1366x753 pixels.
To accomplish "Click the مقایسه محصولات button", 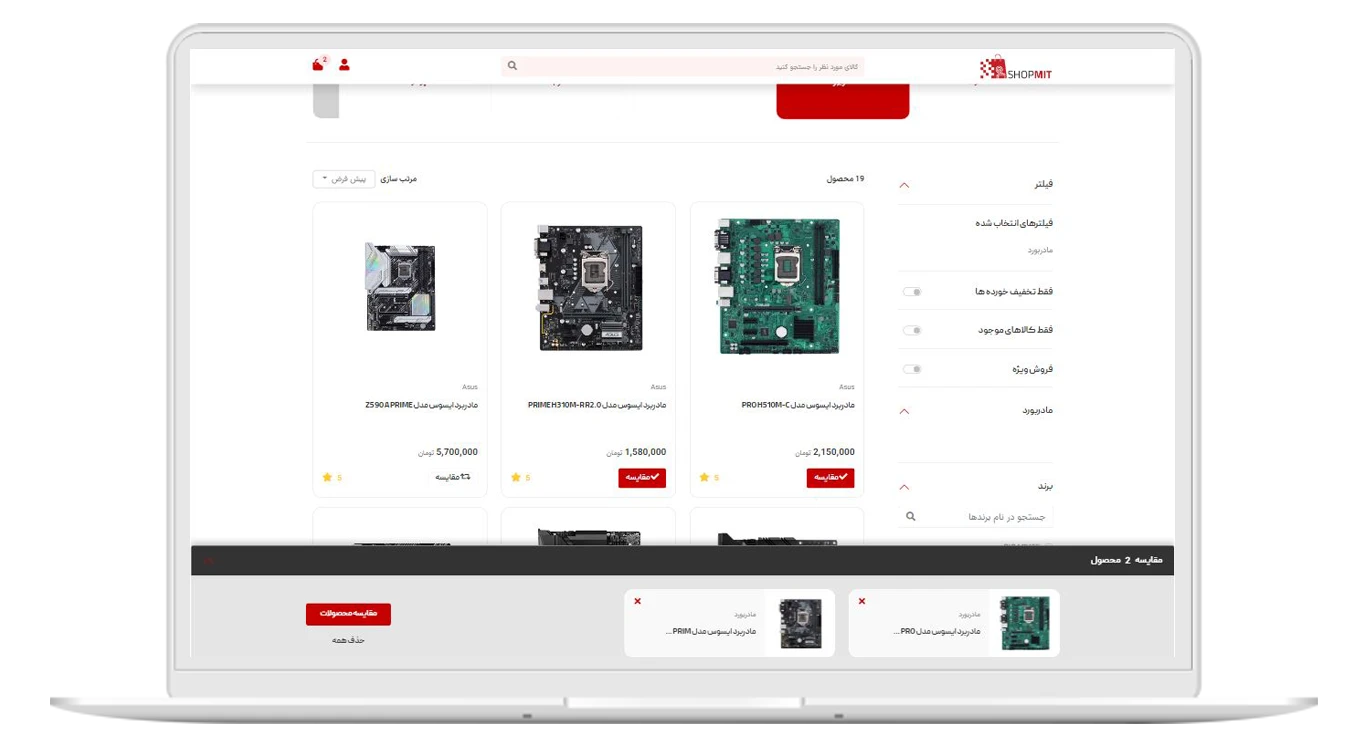I will click(x=348, y=613).
